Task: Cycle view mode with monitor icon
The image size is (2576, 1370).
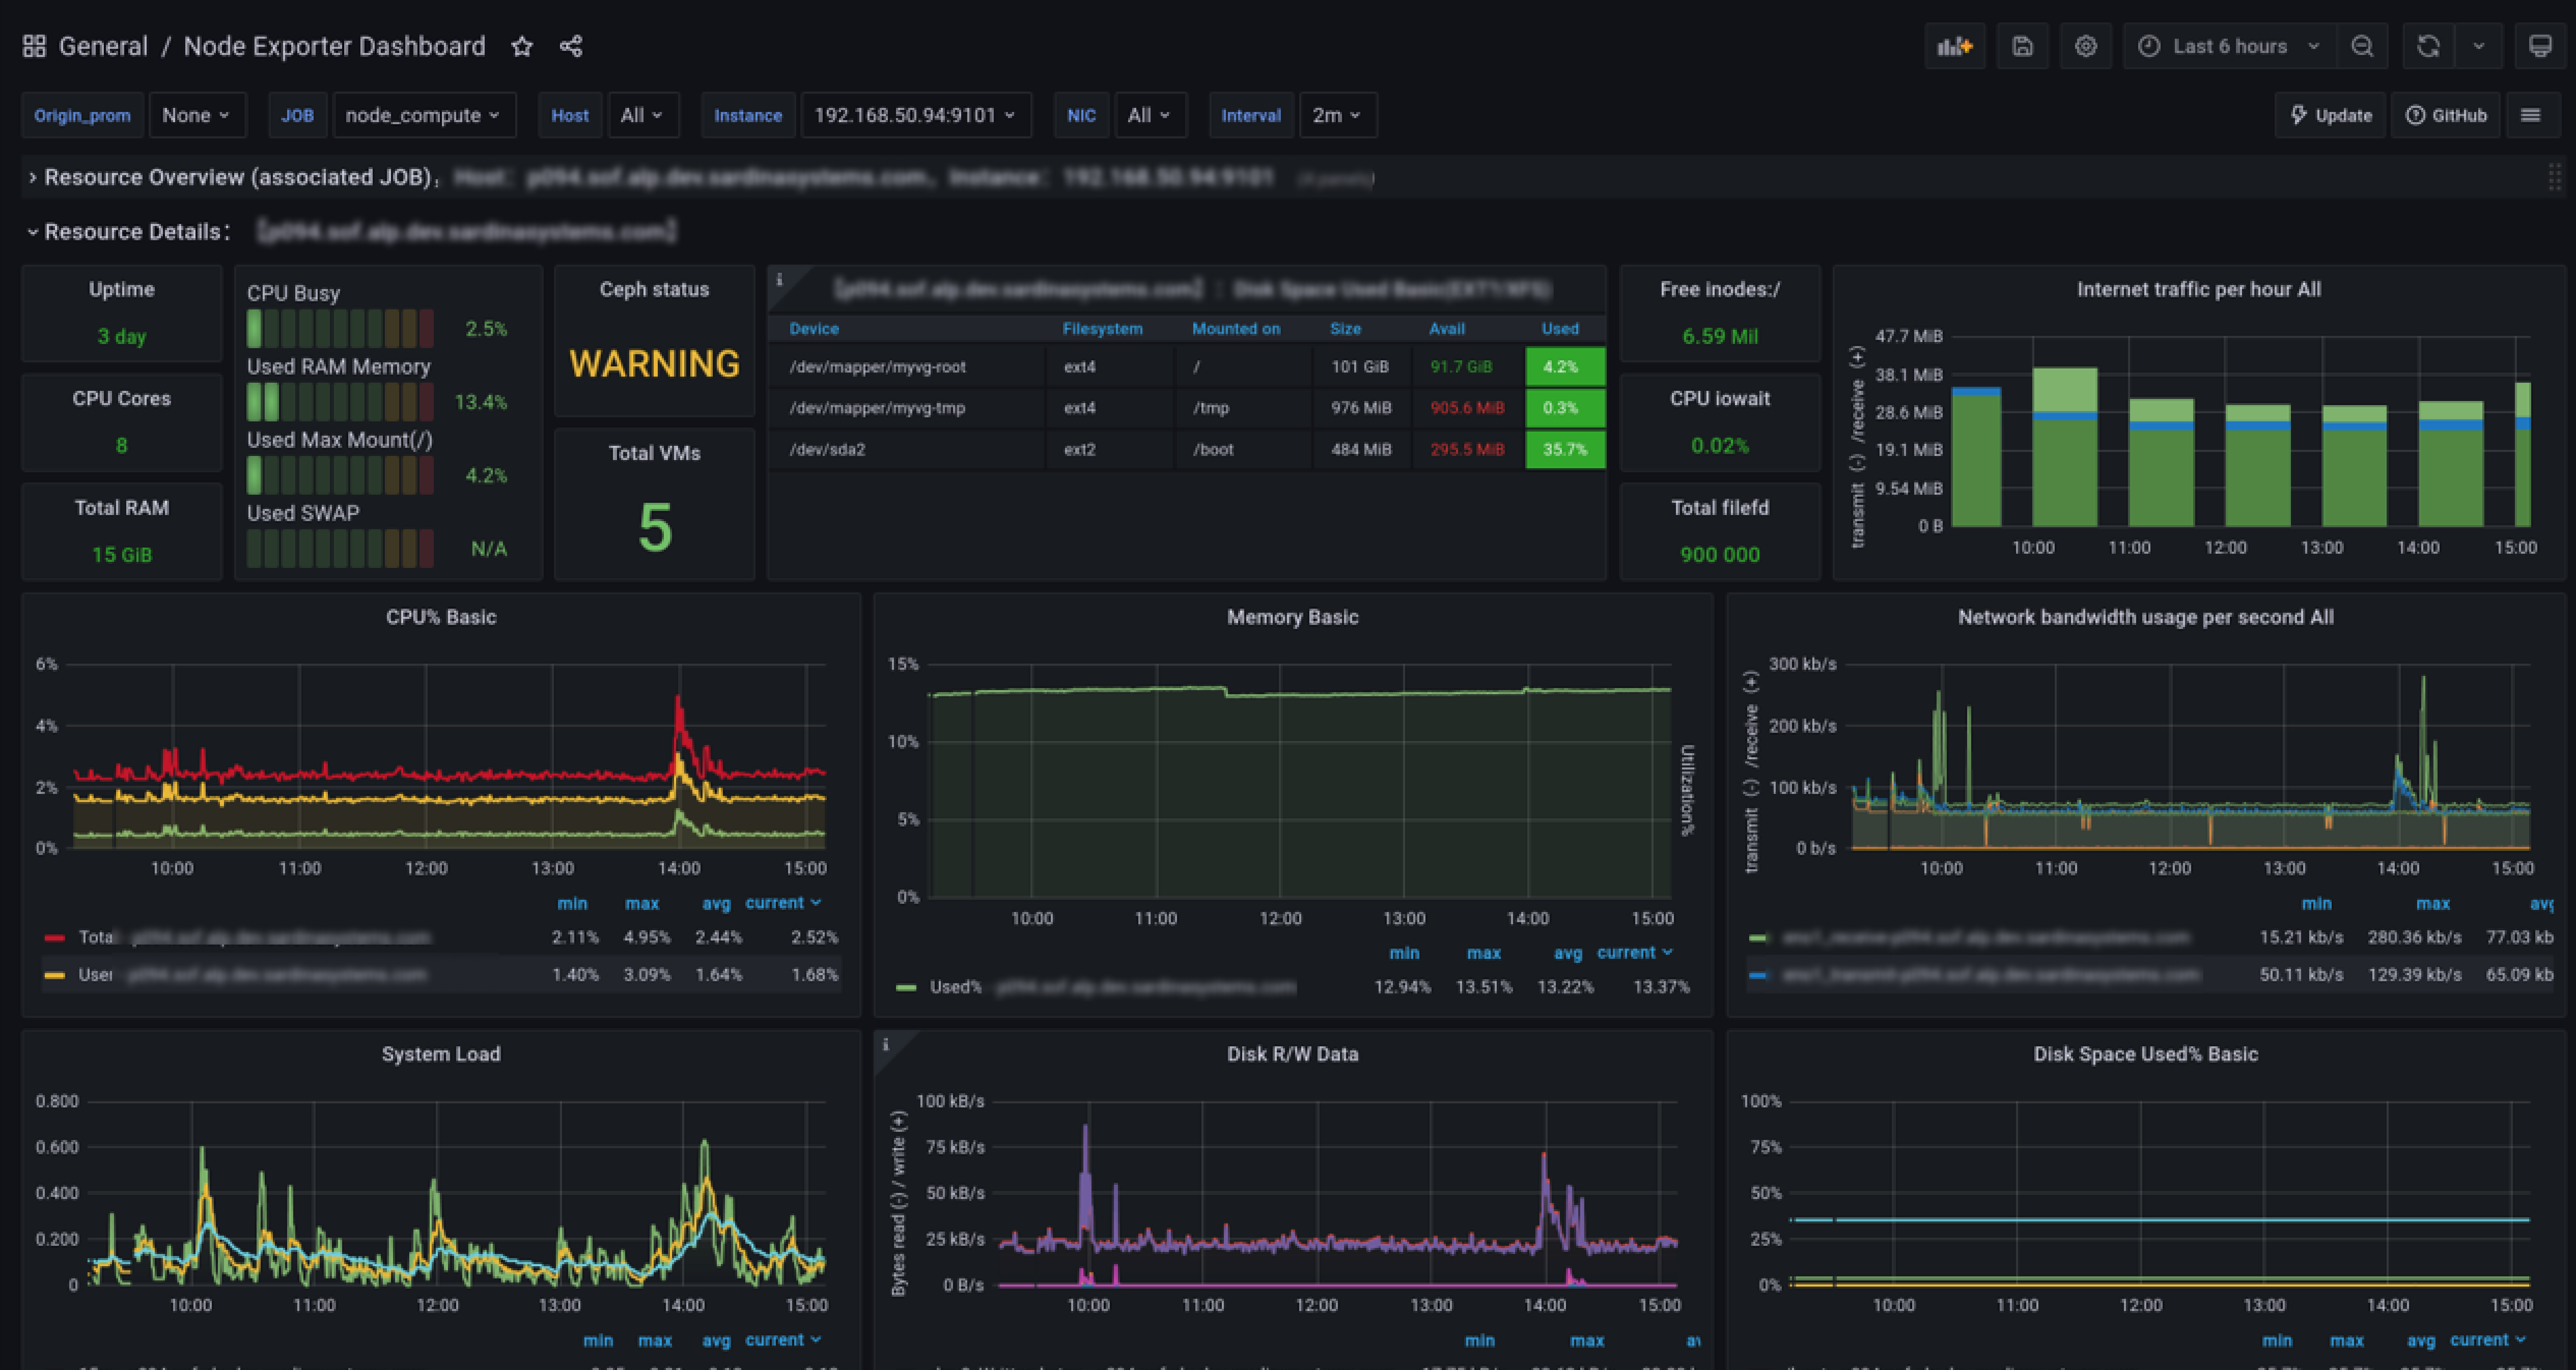Action: point(2540,46)
